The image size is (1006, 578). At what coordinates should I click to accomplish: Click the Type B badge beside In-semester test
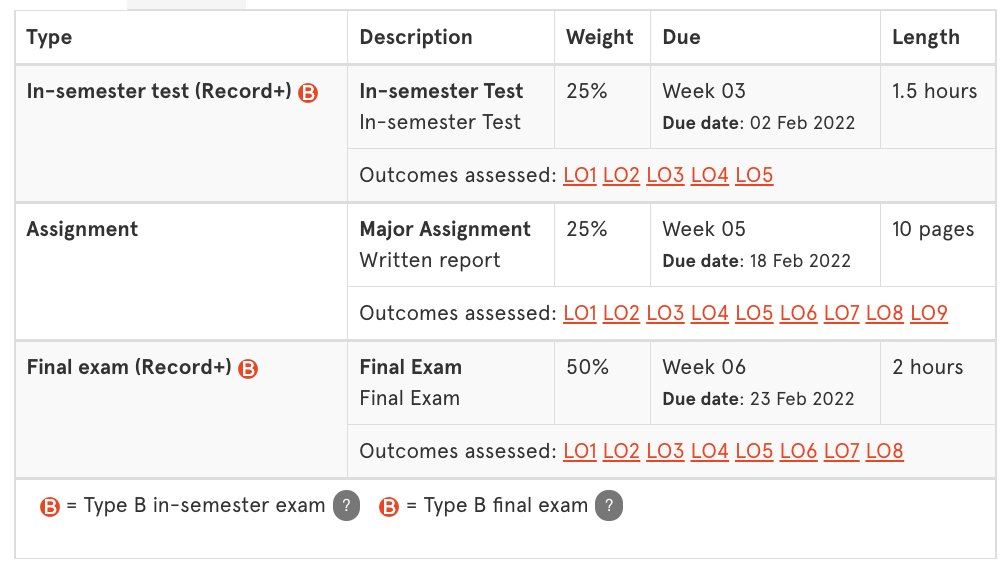[x=308, y=91]
